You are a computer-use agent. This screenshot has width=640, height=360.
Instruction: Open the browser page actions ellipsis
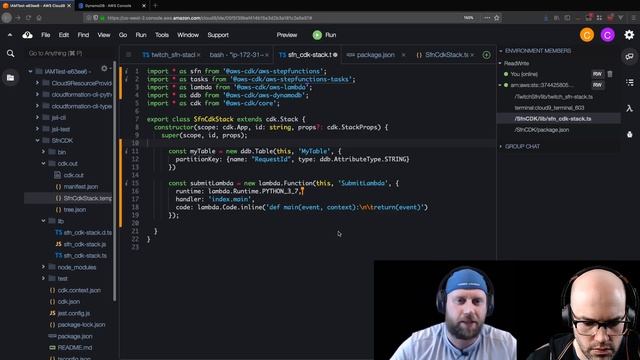tap(487, 18)
